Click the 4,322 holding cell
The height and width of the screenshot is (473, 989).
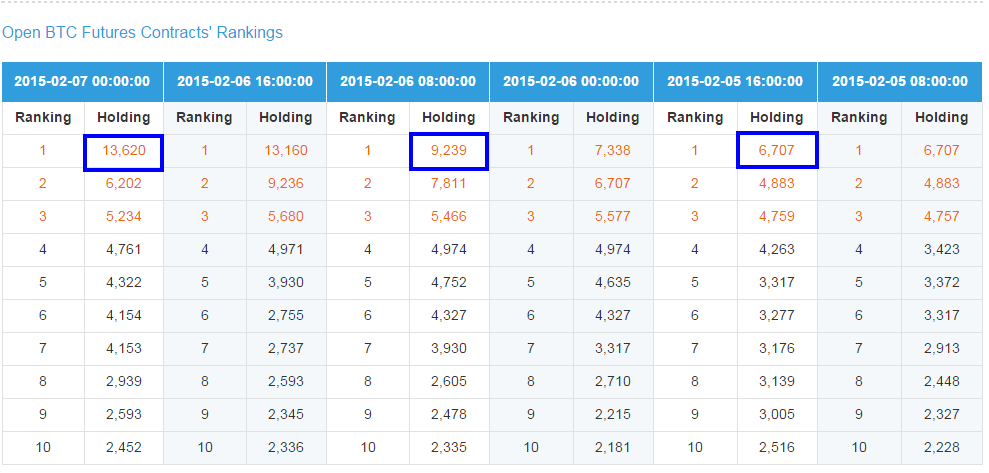pyautogui.click(x=124, y=283)
